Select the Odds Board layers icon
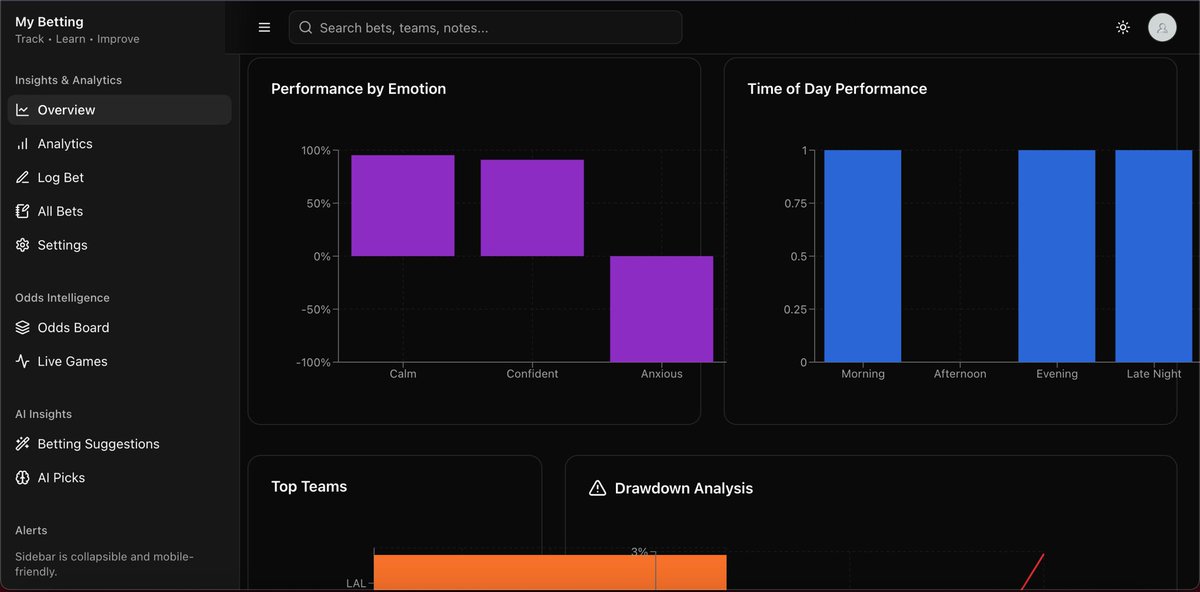Image resolution: width=1200 pixels, height=592 pixels. click(23, 327)
